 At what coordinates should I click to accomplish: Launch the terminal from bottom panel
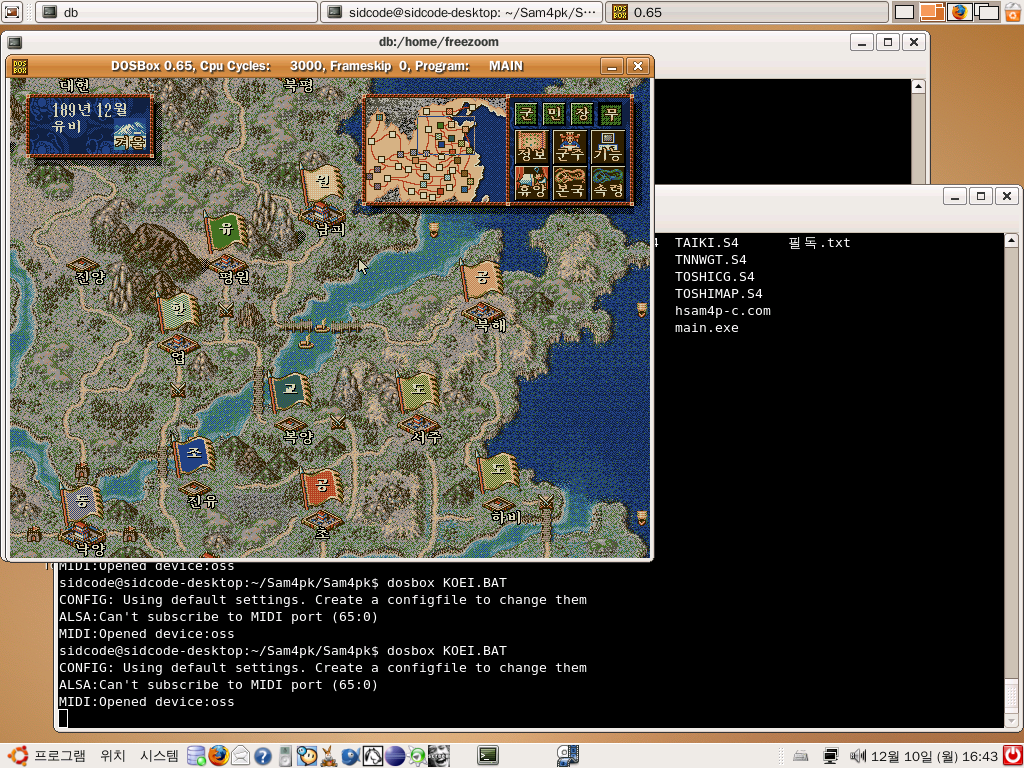(x=487, y=756)
